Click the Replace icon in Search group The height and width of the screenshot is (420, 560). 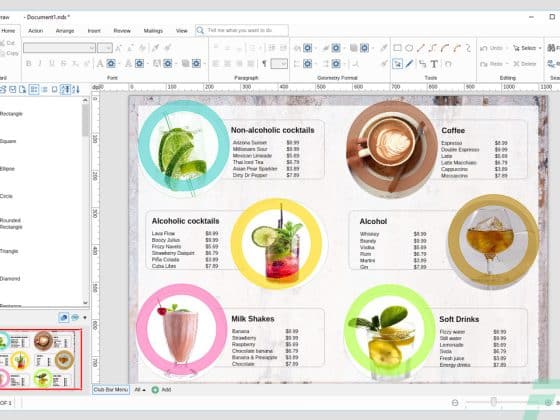tap(551, 64)
